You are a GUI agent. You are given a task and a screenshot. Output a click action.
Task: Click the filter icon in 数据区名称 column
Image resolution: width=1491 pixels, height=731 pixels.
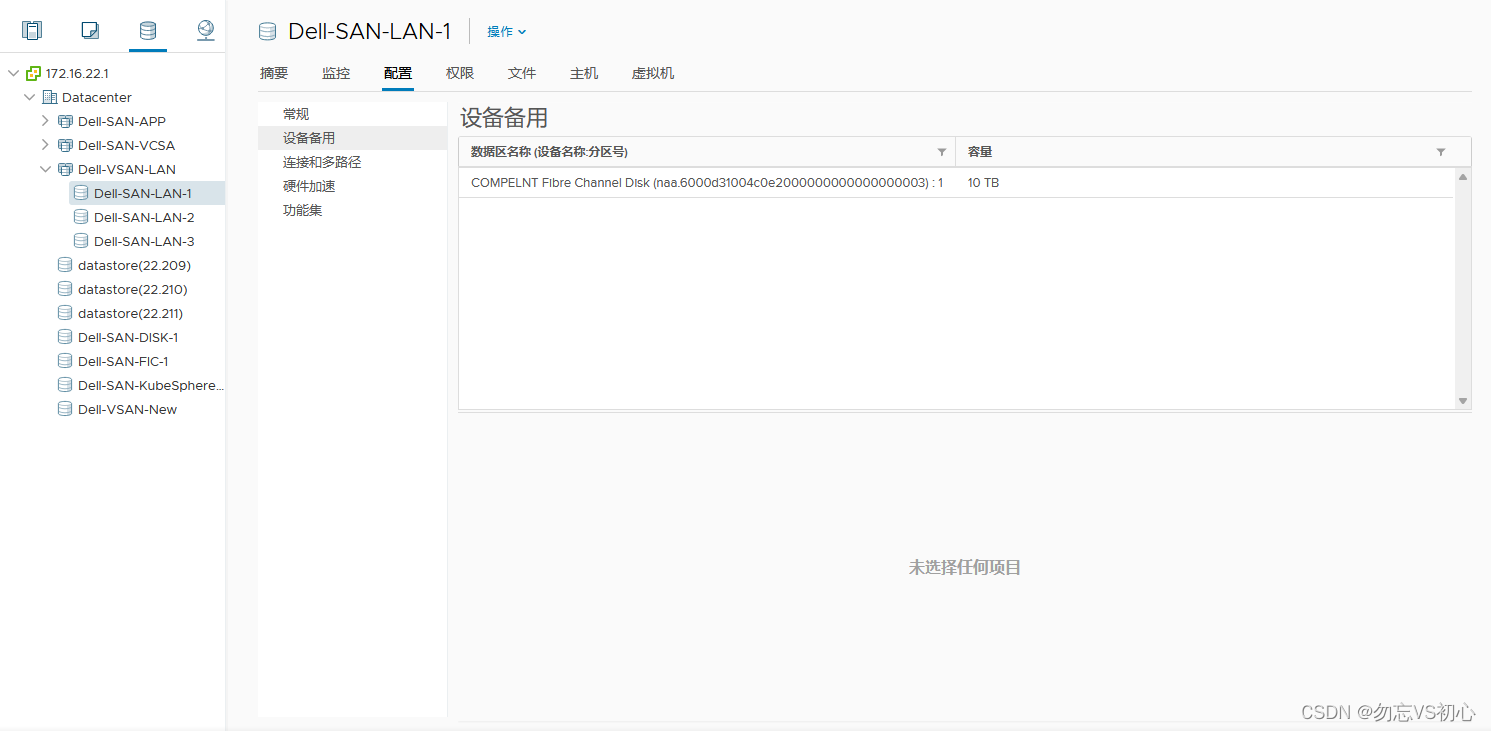click(x=941, y=152)
